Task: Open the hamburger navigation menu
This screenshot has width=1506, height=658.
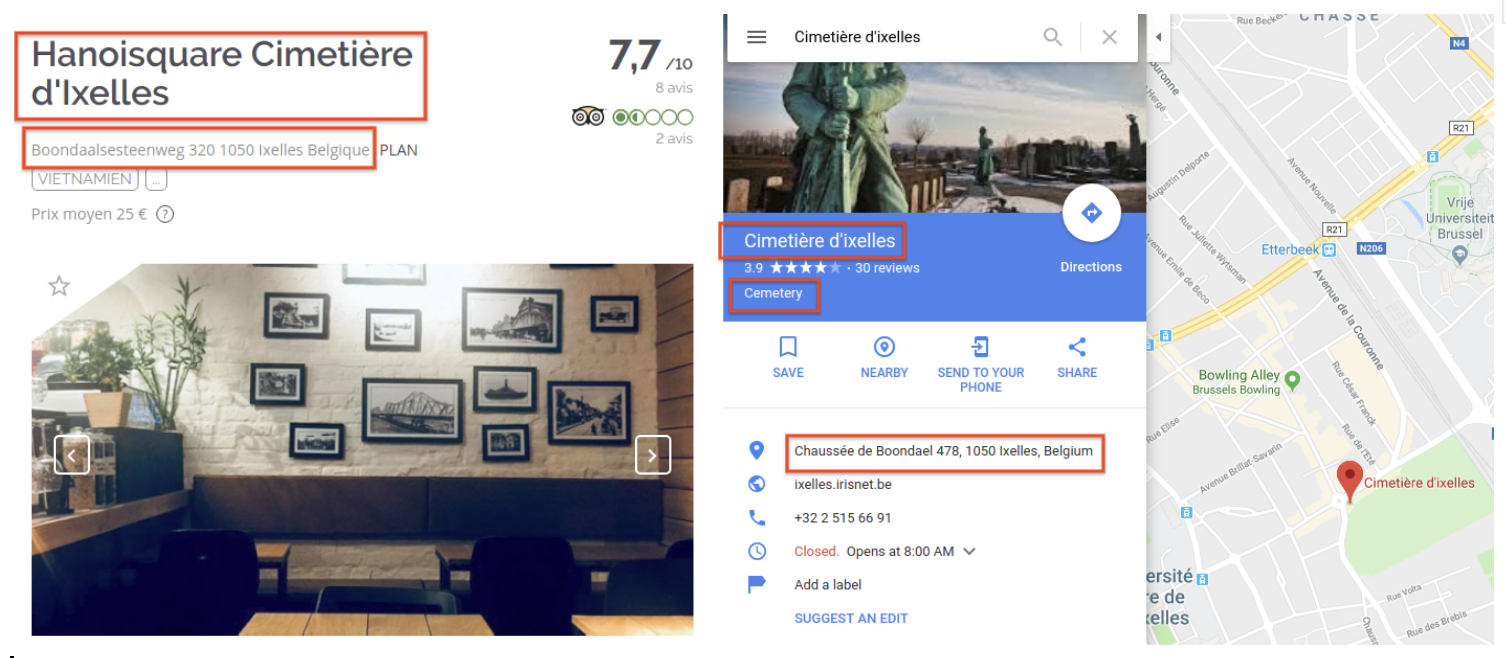Action: pos(757,36)
